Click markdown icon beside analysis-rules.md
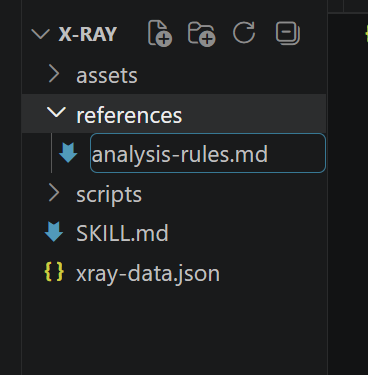 click(x=68, y=153)
